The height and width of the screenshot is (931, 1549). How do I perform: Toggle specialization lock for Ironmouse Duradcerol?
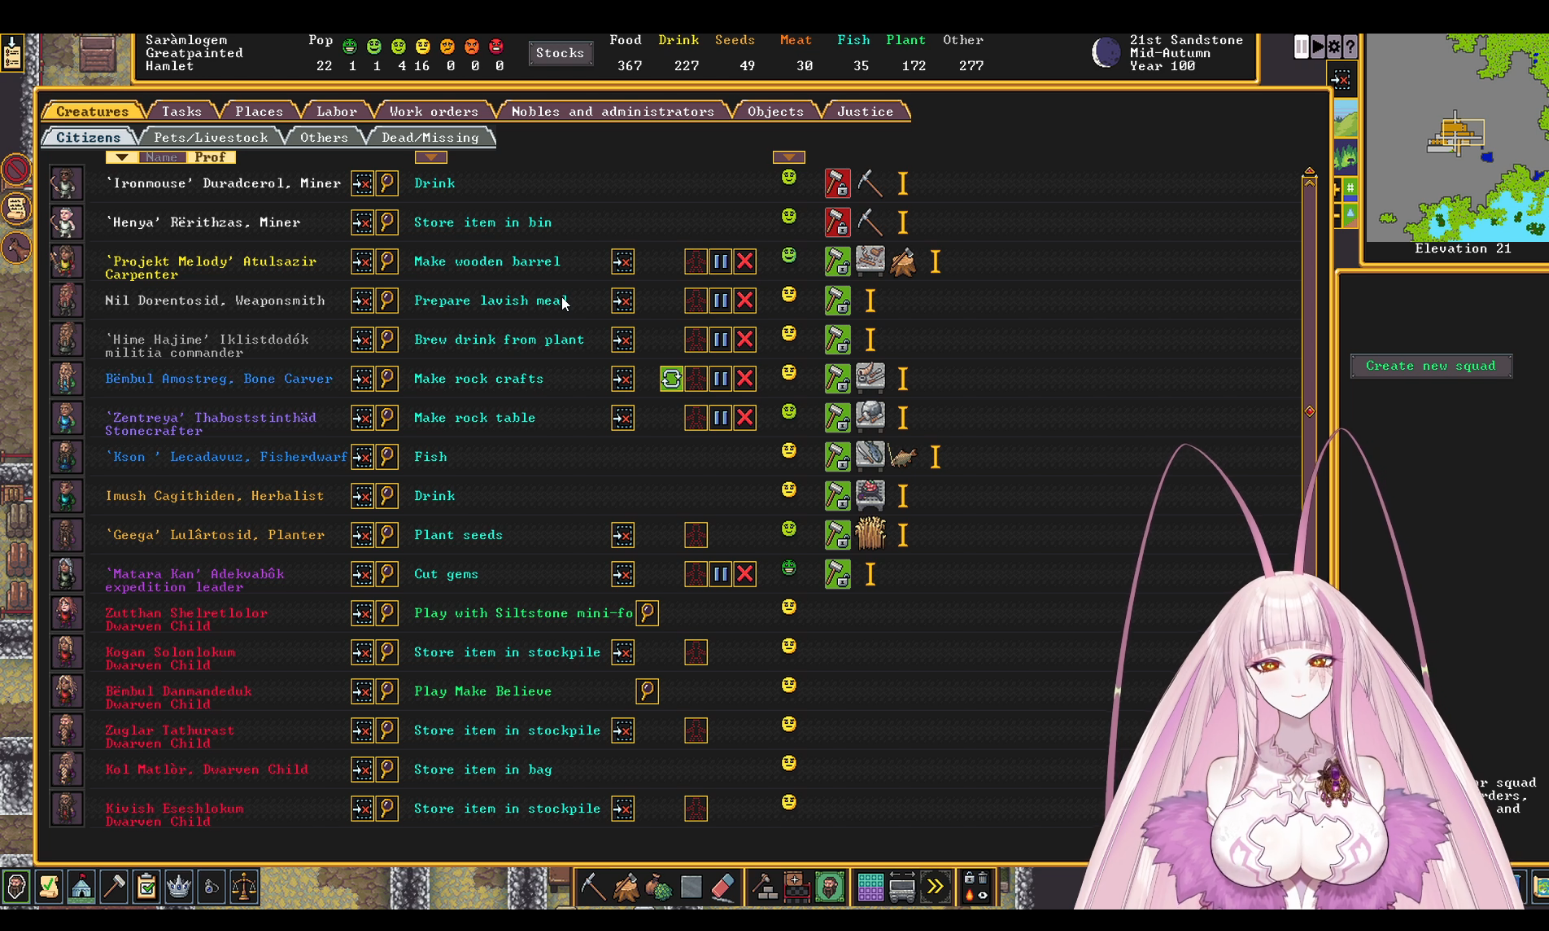(838, 183)
